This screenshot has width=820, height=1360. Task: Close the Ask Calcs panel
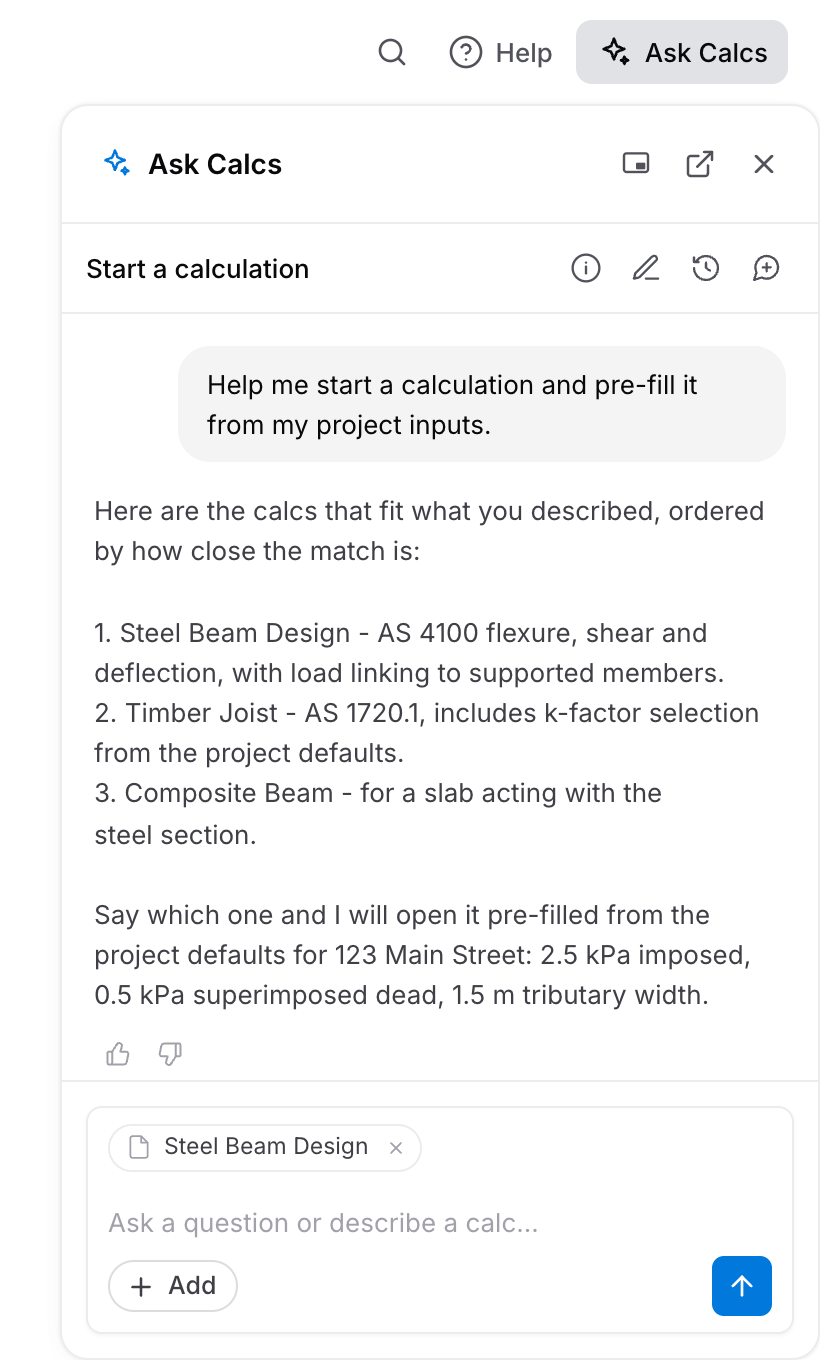click(x=764, y=163)
